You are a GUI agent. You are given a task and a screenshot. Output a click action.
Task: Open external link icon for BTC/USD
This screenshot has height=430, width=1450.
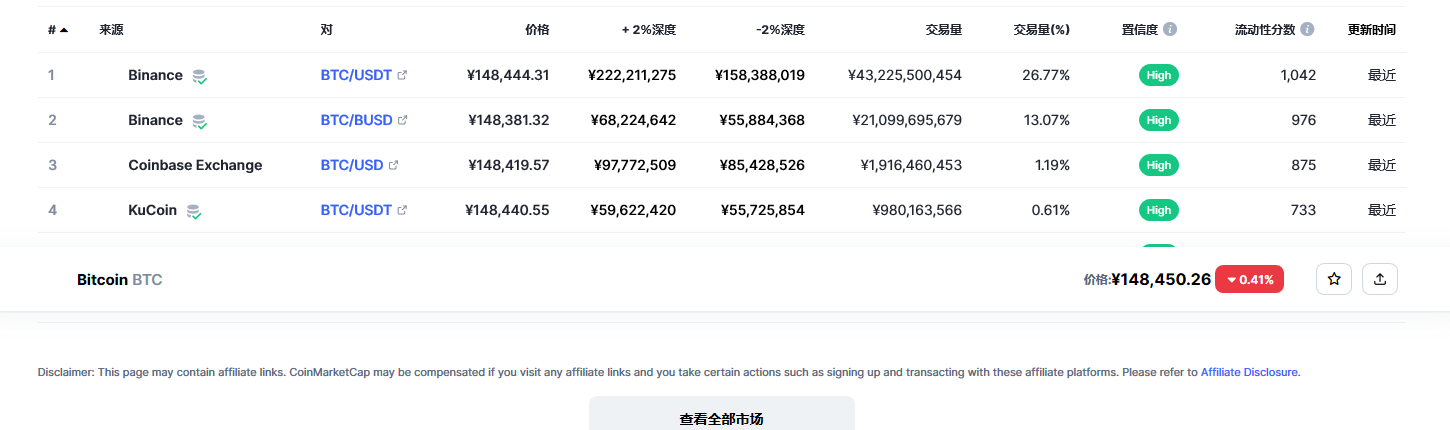(x=393, y=165)
